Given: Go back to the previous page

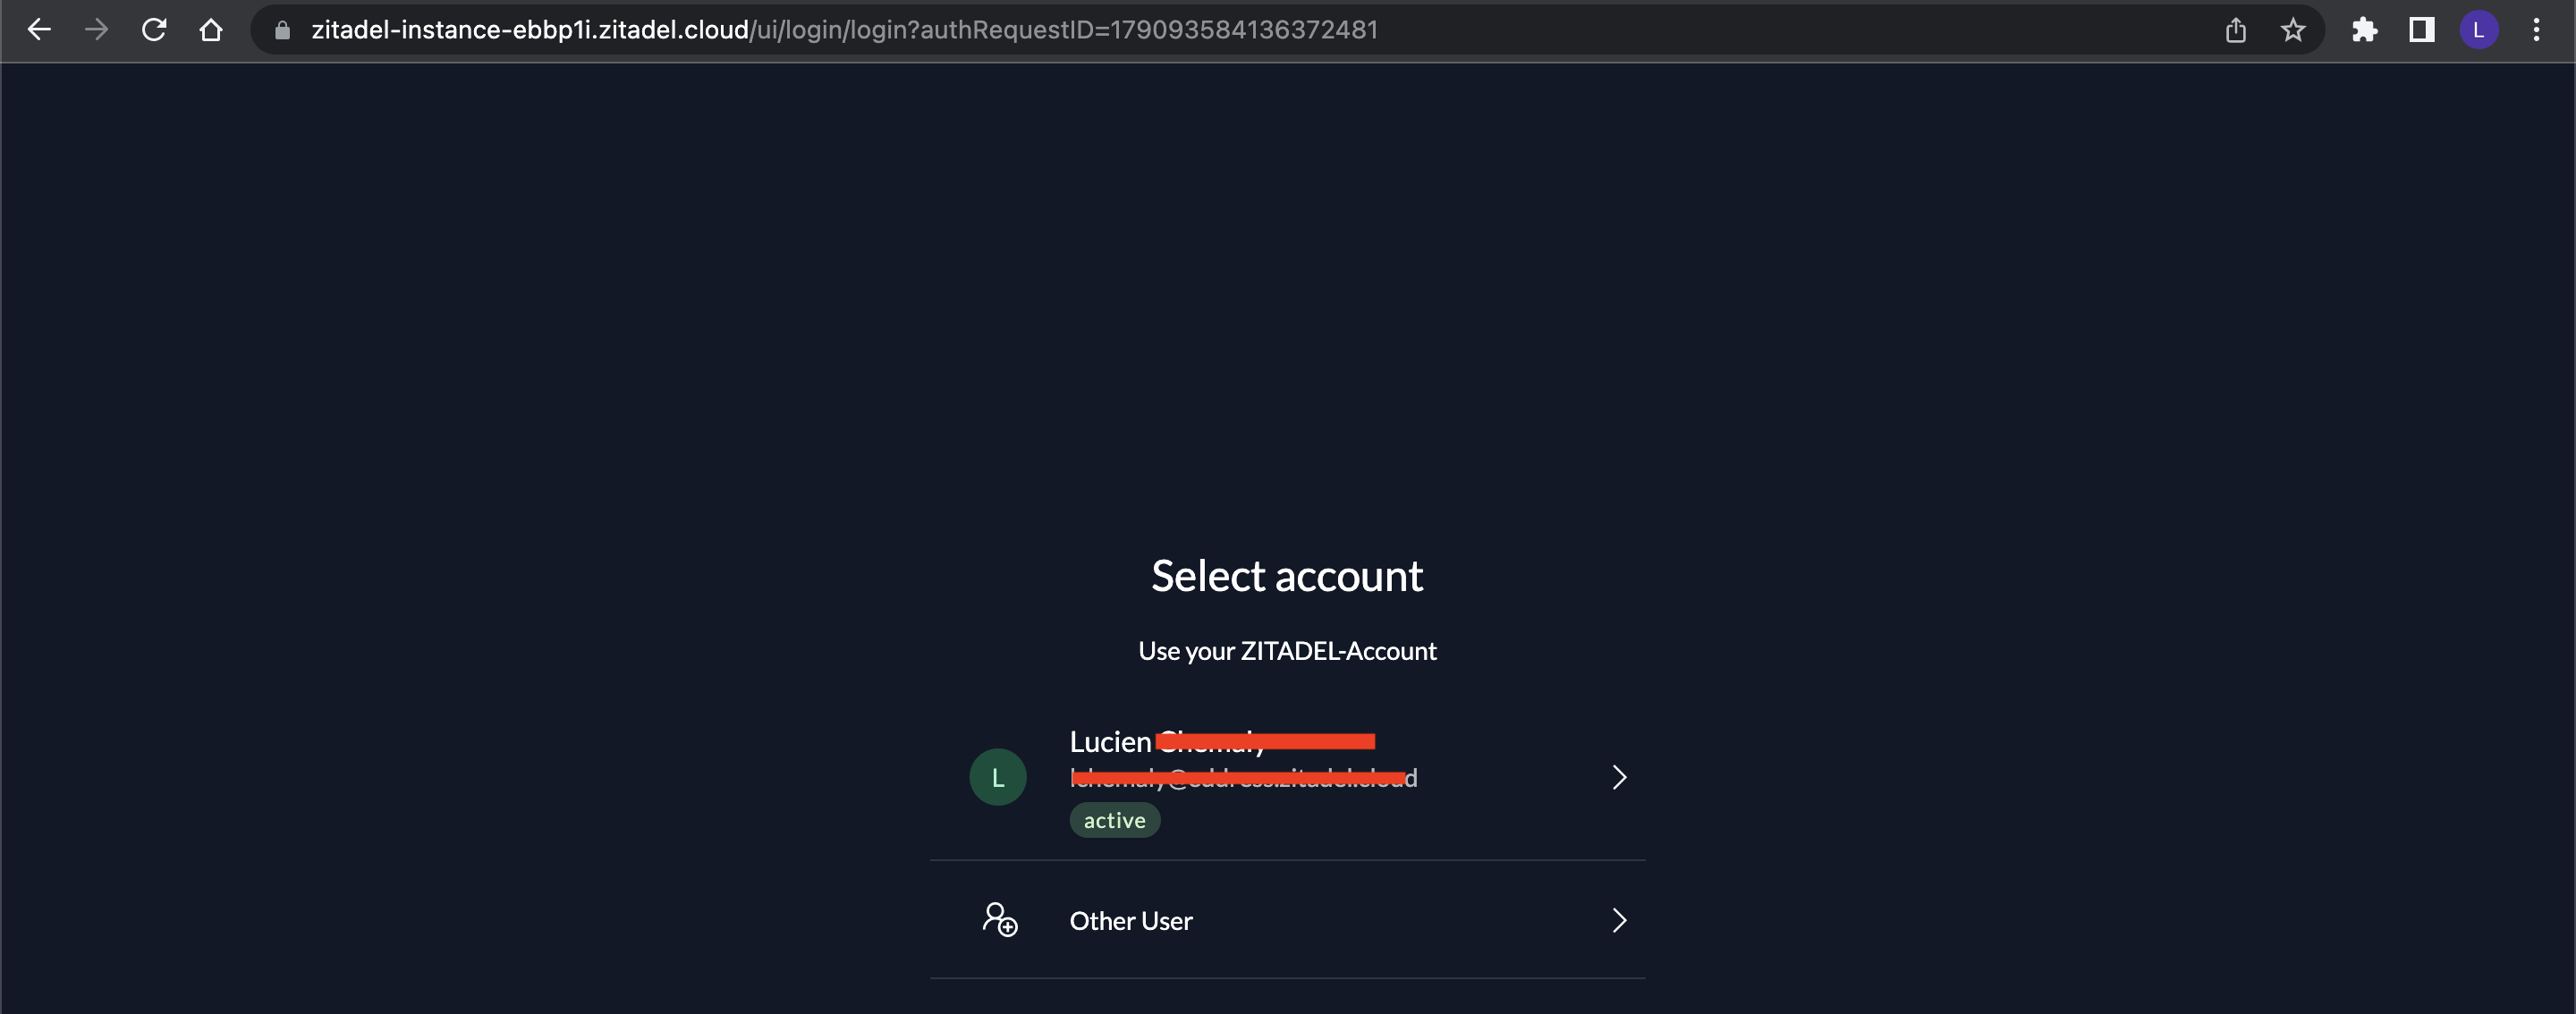Looking at the screenshot, I should click(x=39, y=30).
